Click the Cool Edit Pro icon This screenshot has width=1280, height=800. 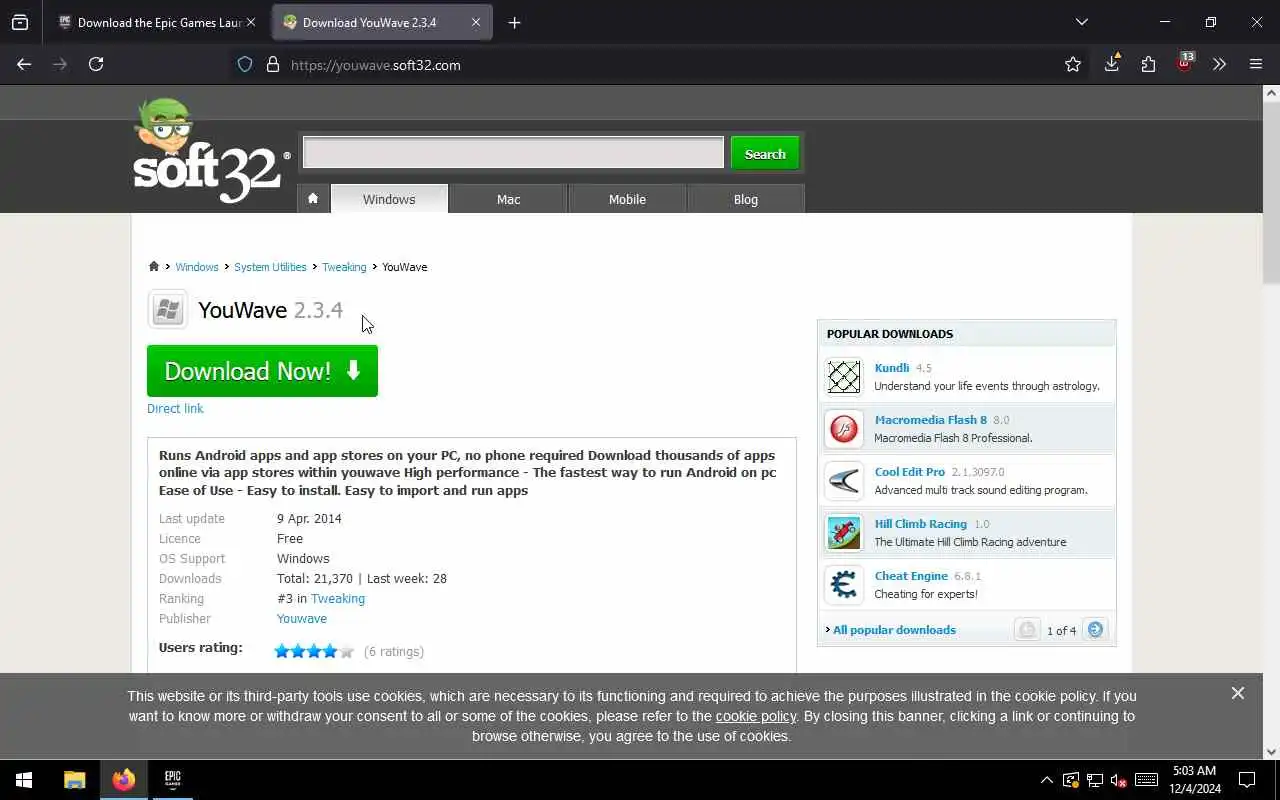tap(844, 481)
